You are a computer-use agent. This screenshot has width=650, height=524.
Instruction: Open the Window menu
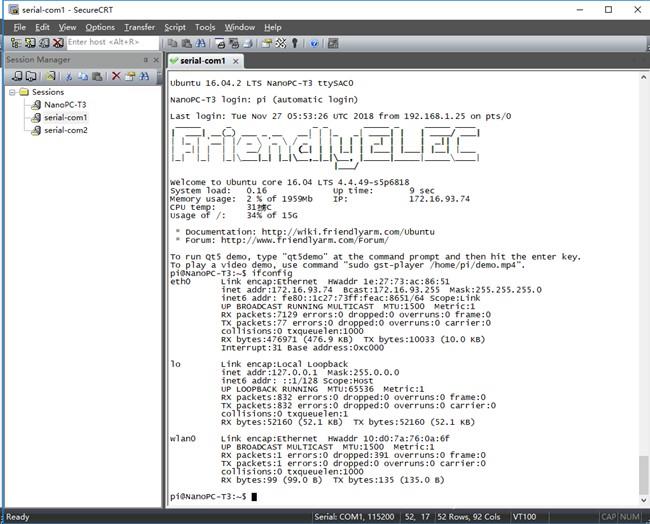point(240,27)
